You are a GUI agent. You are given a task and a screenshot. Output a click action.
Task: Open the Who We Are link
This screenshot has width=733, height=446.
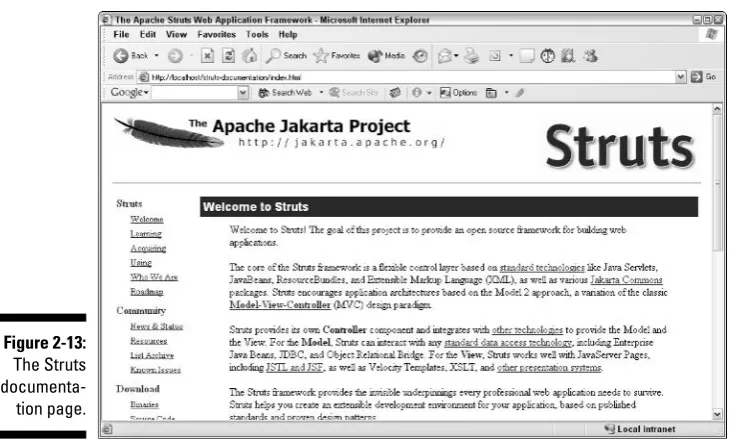[154, 277]
